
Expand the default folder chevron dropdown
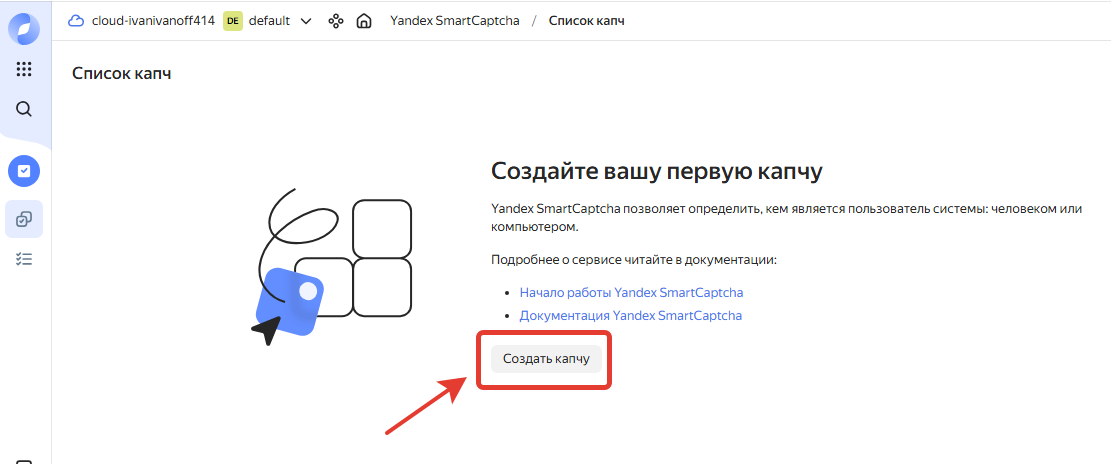tap(306, 21)
